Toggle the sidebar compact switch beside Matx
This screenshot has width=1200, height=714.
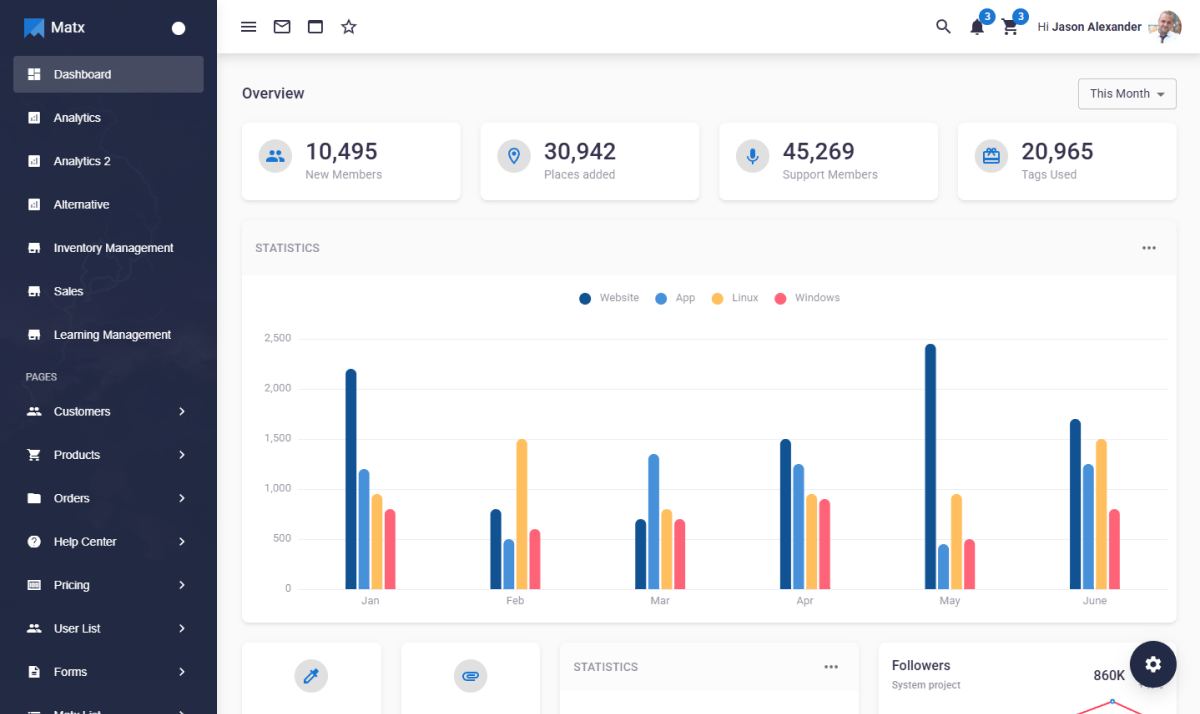pos(179,28)
